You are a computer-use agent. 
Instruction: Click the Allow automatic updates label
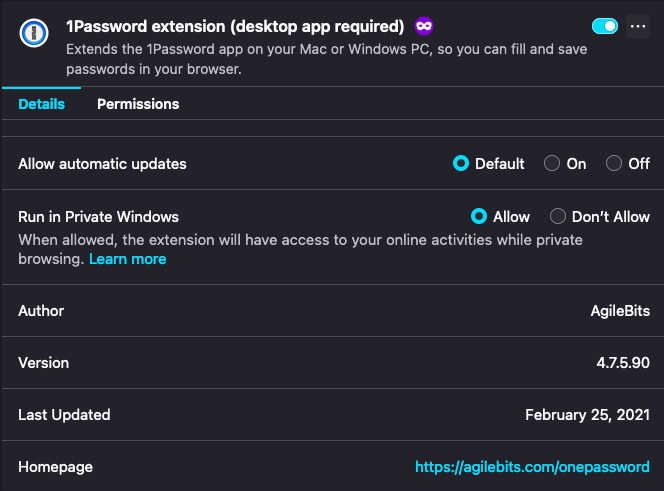[x=102, y=164]
